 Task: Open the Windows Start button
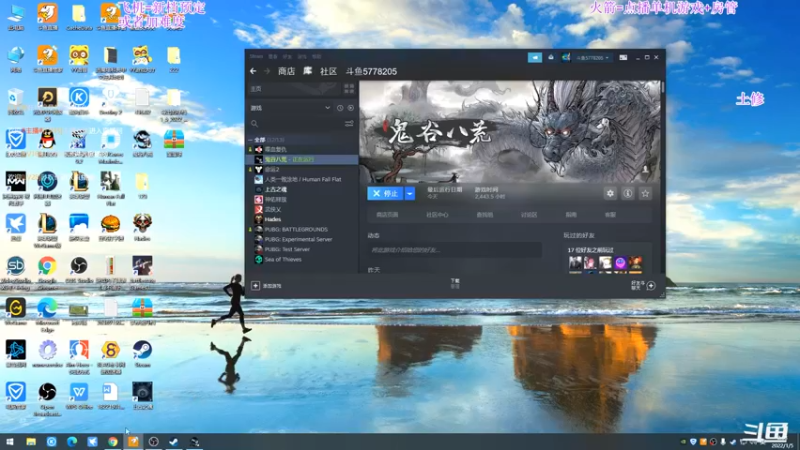click(10, 441)
